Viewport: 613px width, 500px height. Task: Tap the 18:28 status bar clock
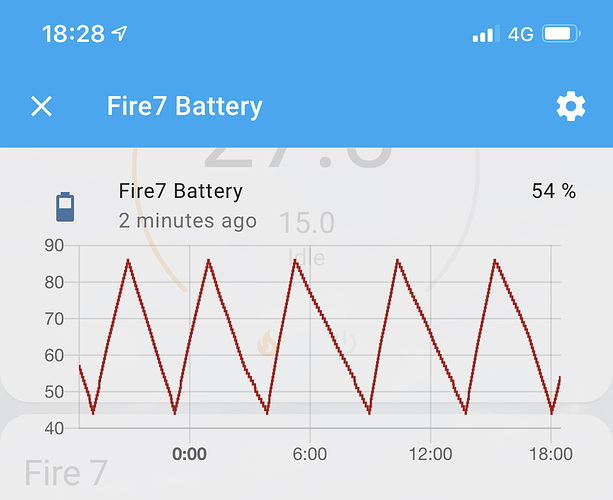tap(73, 34)
